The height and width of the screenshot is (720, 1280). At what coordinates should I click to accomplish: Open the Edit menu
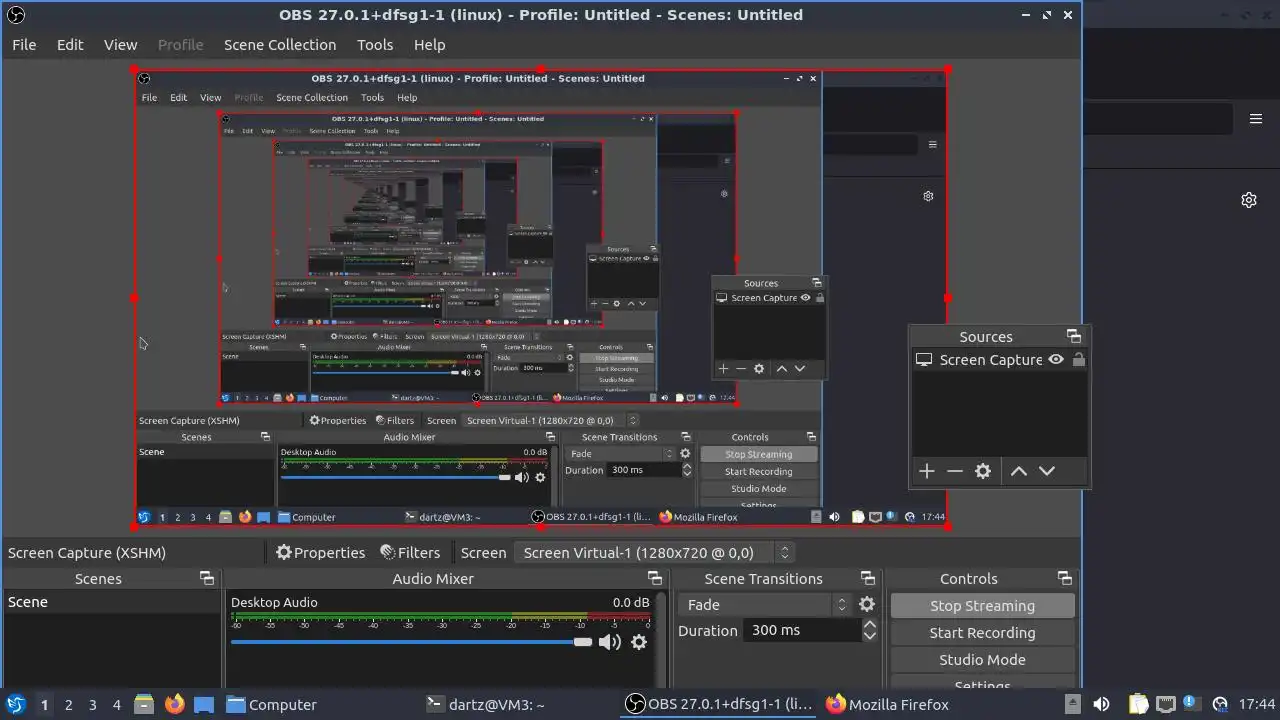click(70, 45)
